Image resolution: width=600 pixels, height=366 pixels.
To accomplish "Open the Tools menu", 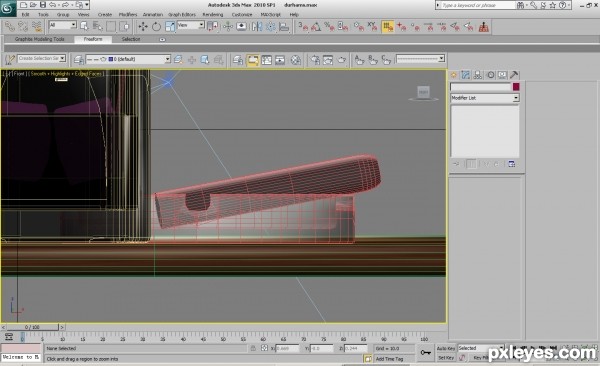I will (x=43, y=15).
